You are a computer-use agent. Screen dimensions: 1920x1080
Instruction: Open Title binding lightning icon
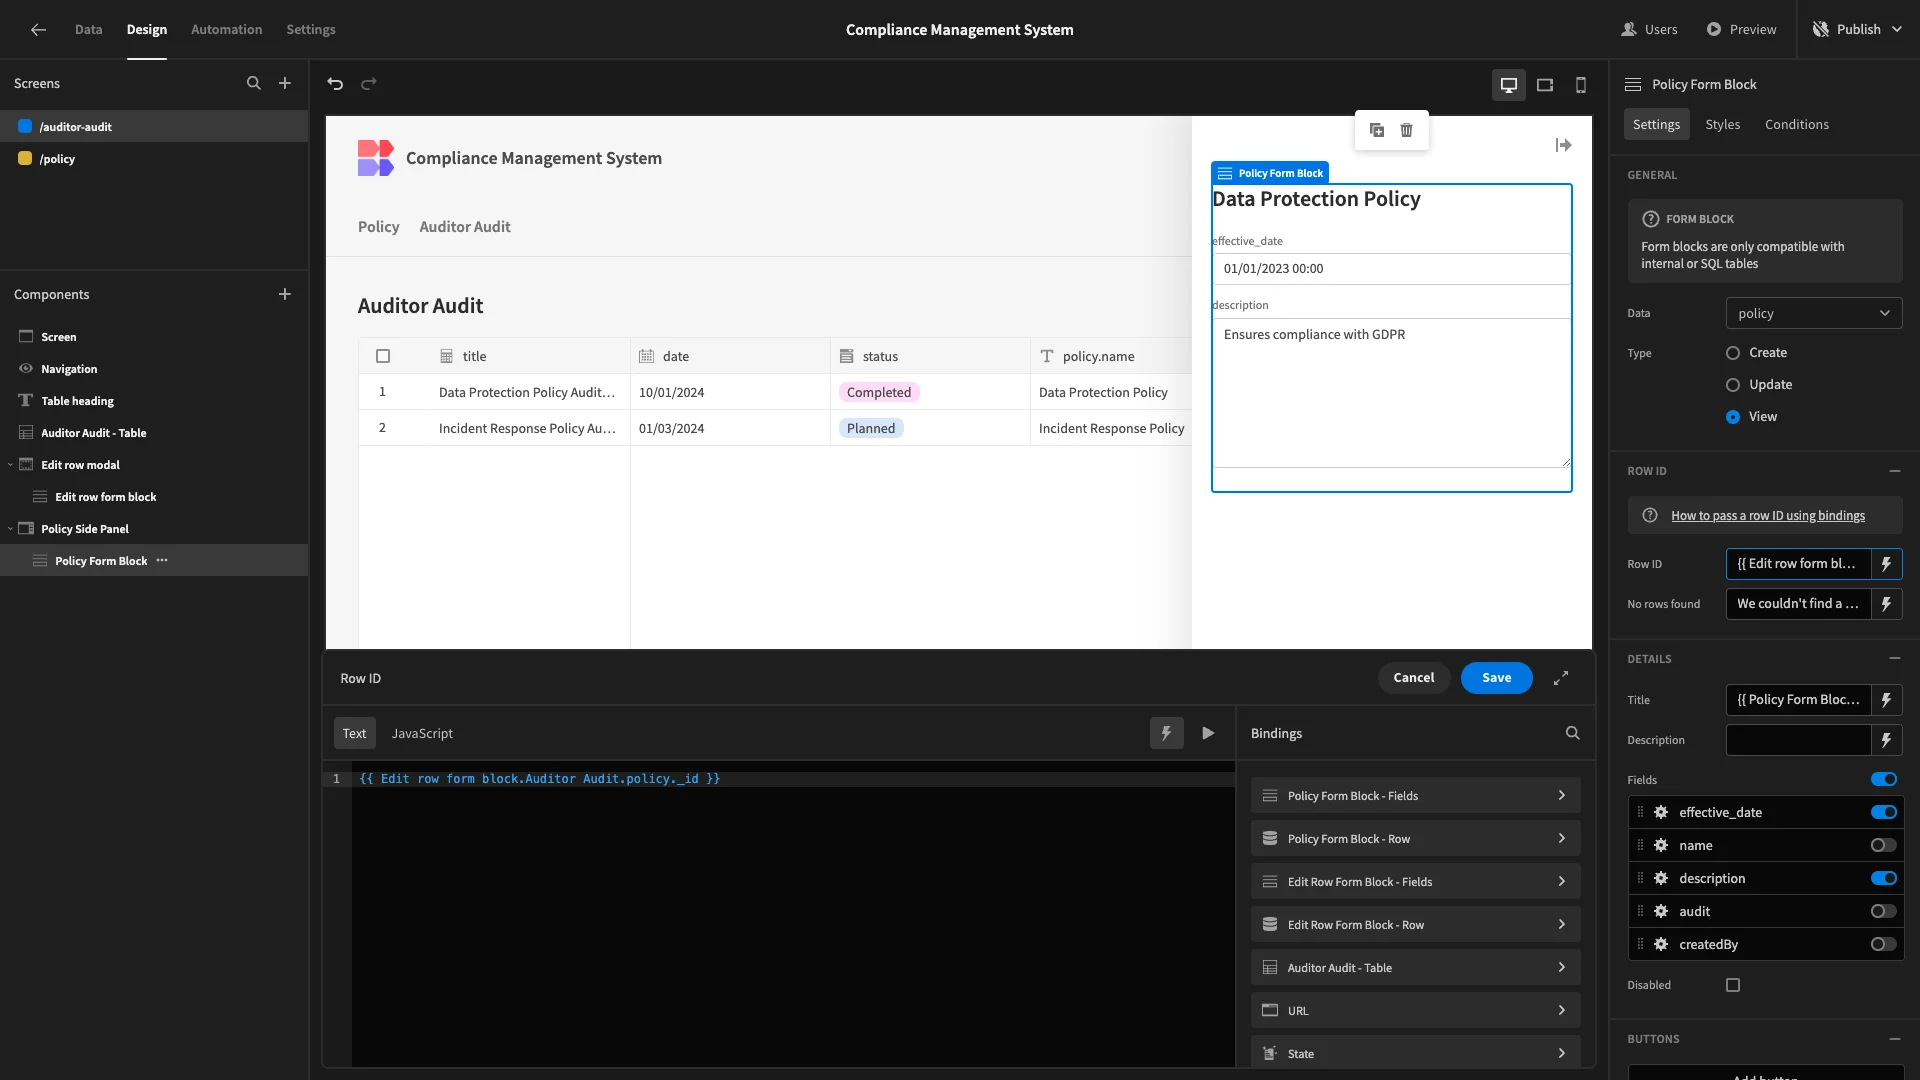point(1887,700)
